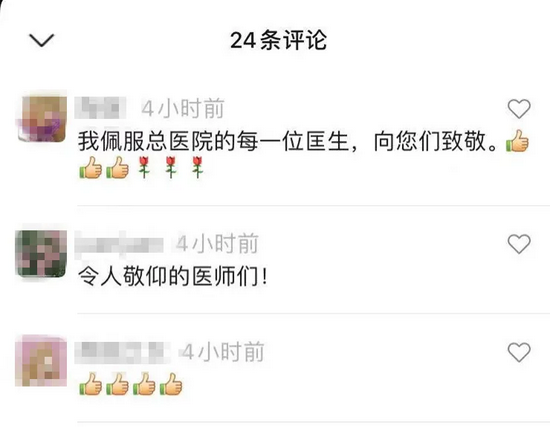
Task: Tap the two thumbs-up emojis before roses
Action: (x=104, y=167)
